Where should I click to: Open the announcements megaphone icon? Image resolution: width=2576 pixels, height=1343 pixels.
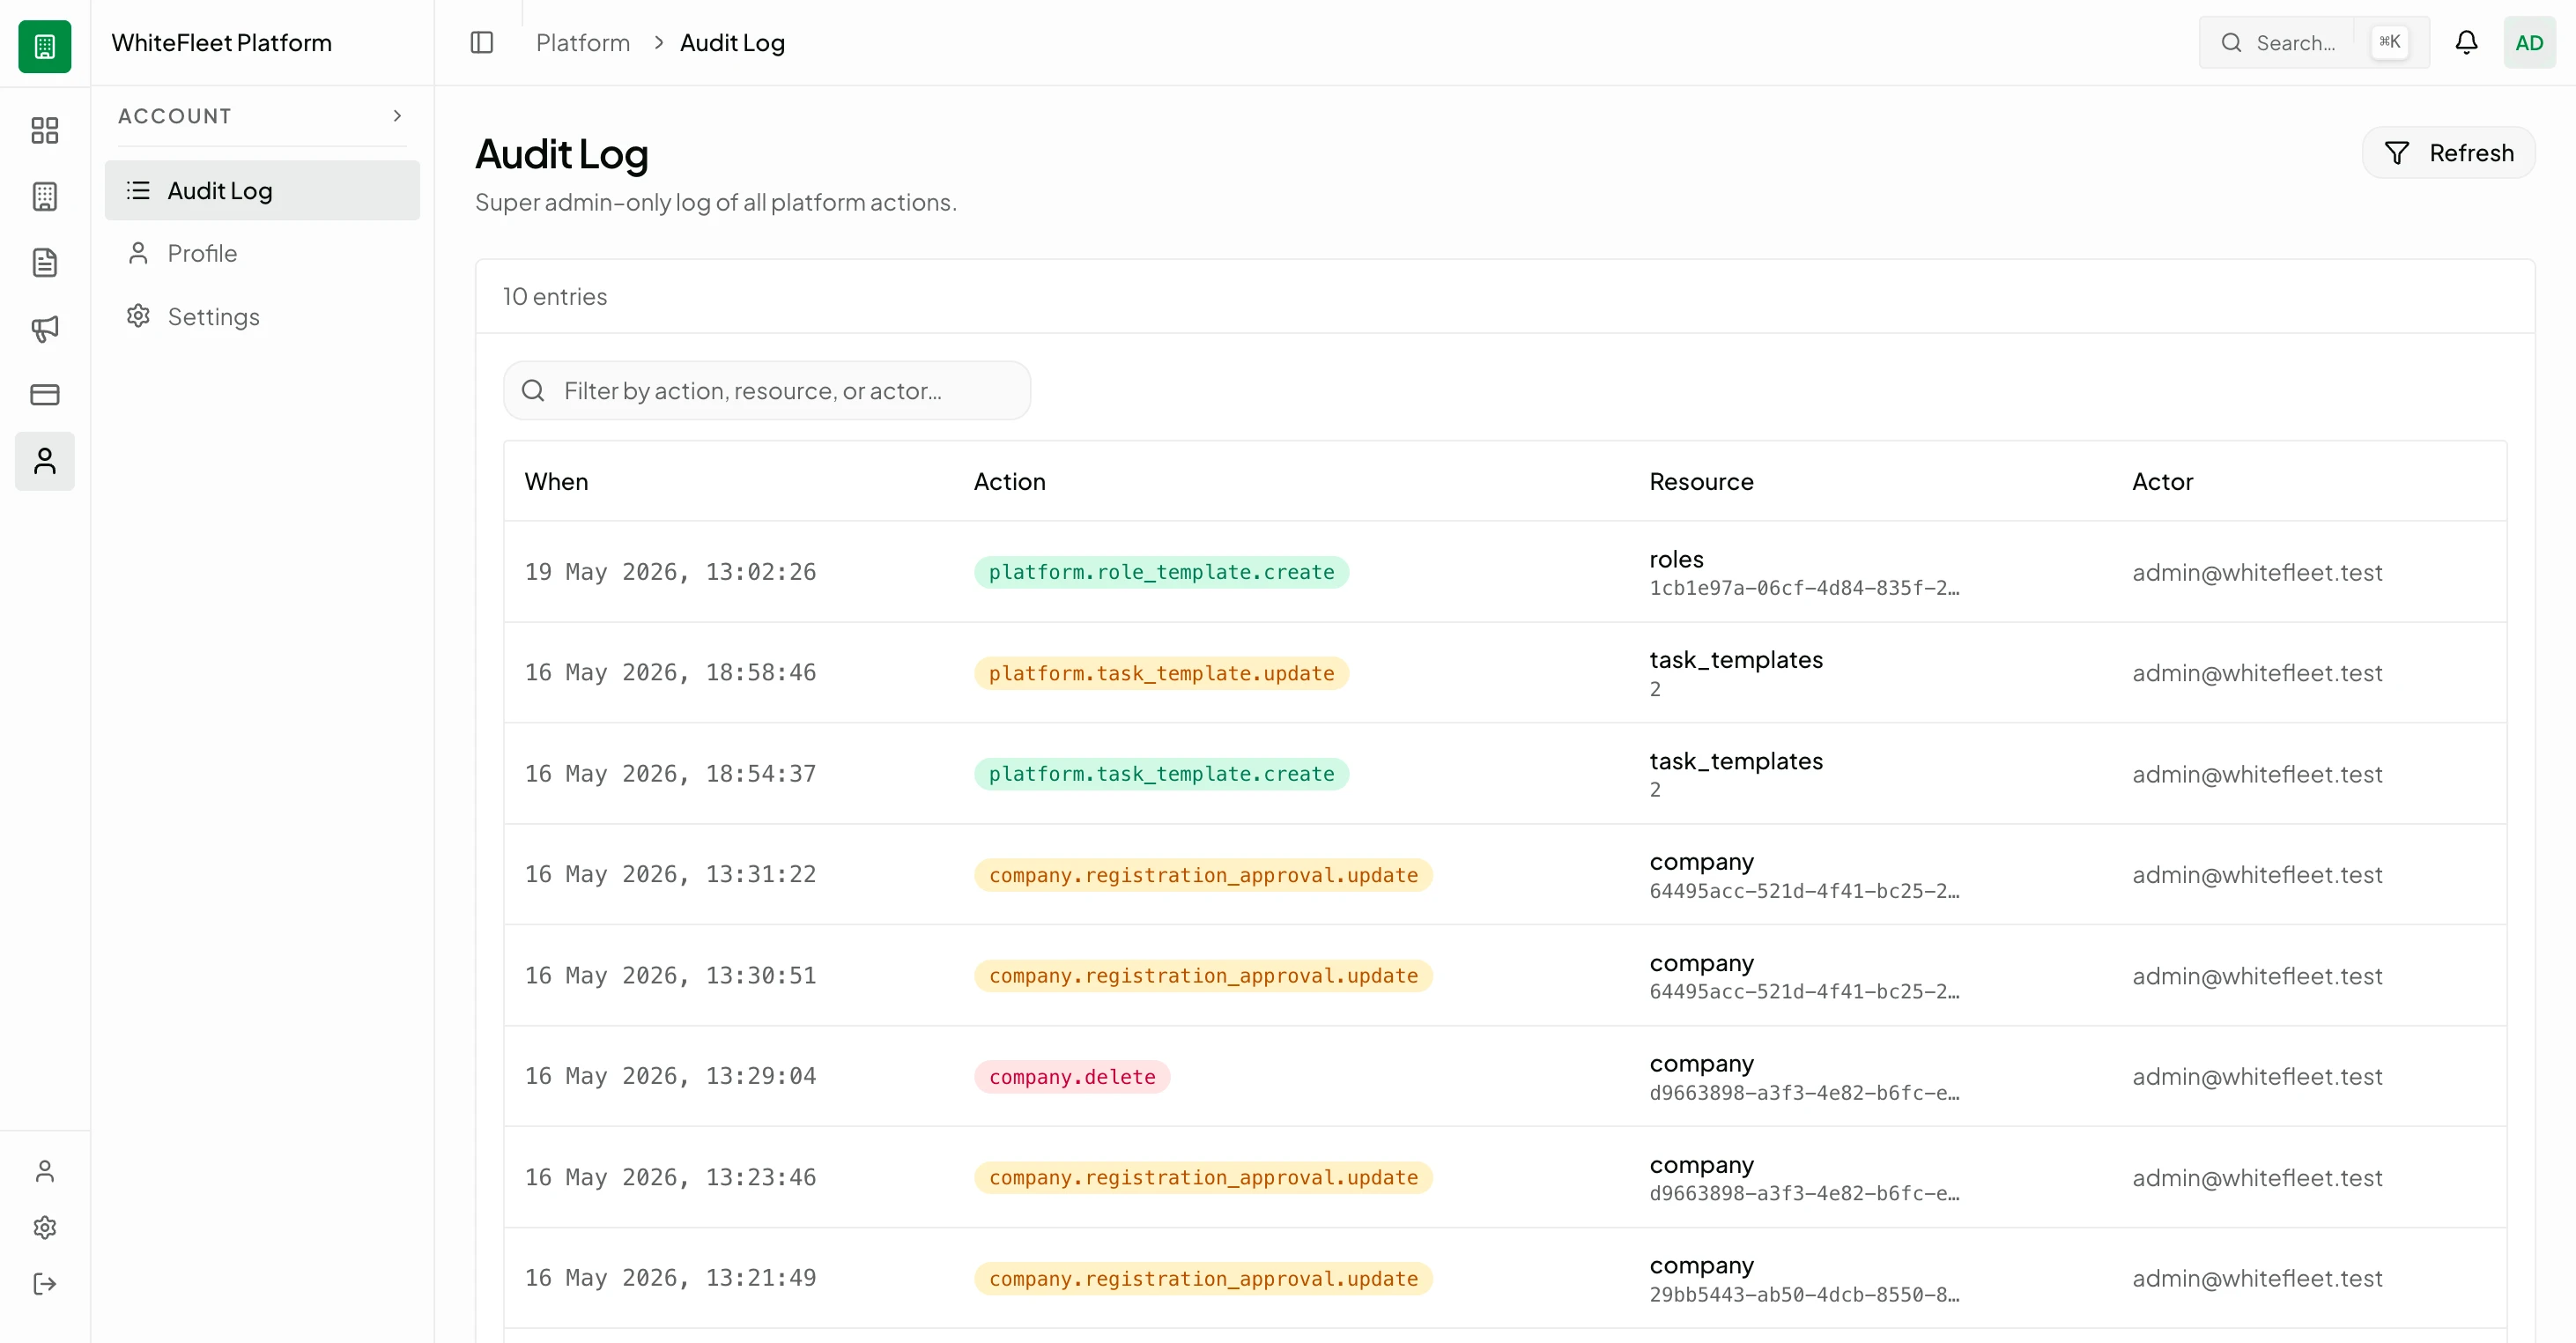point(45,328)
